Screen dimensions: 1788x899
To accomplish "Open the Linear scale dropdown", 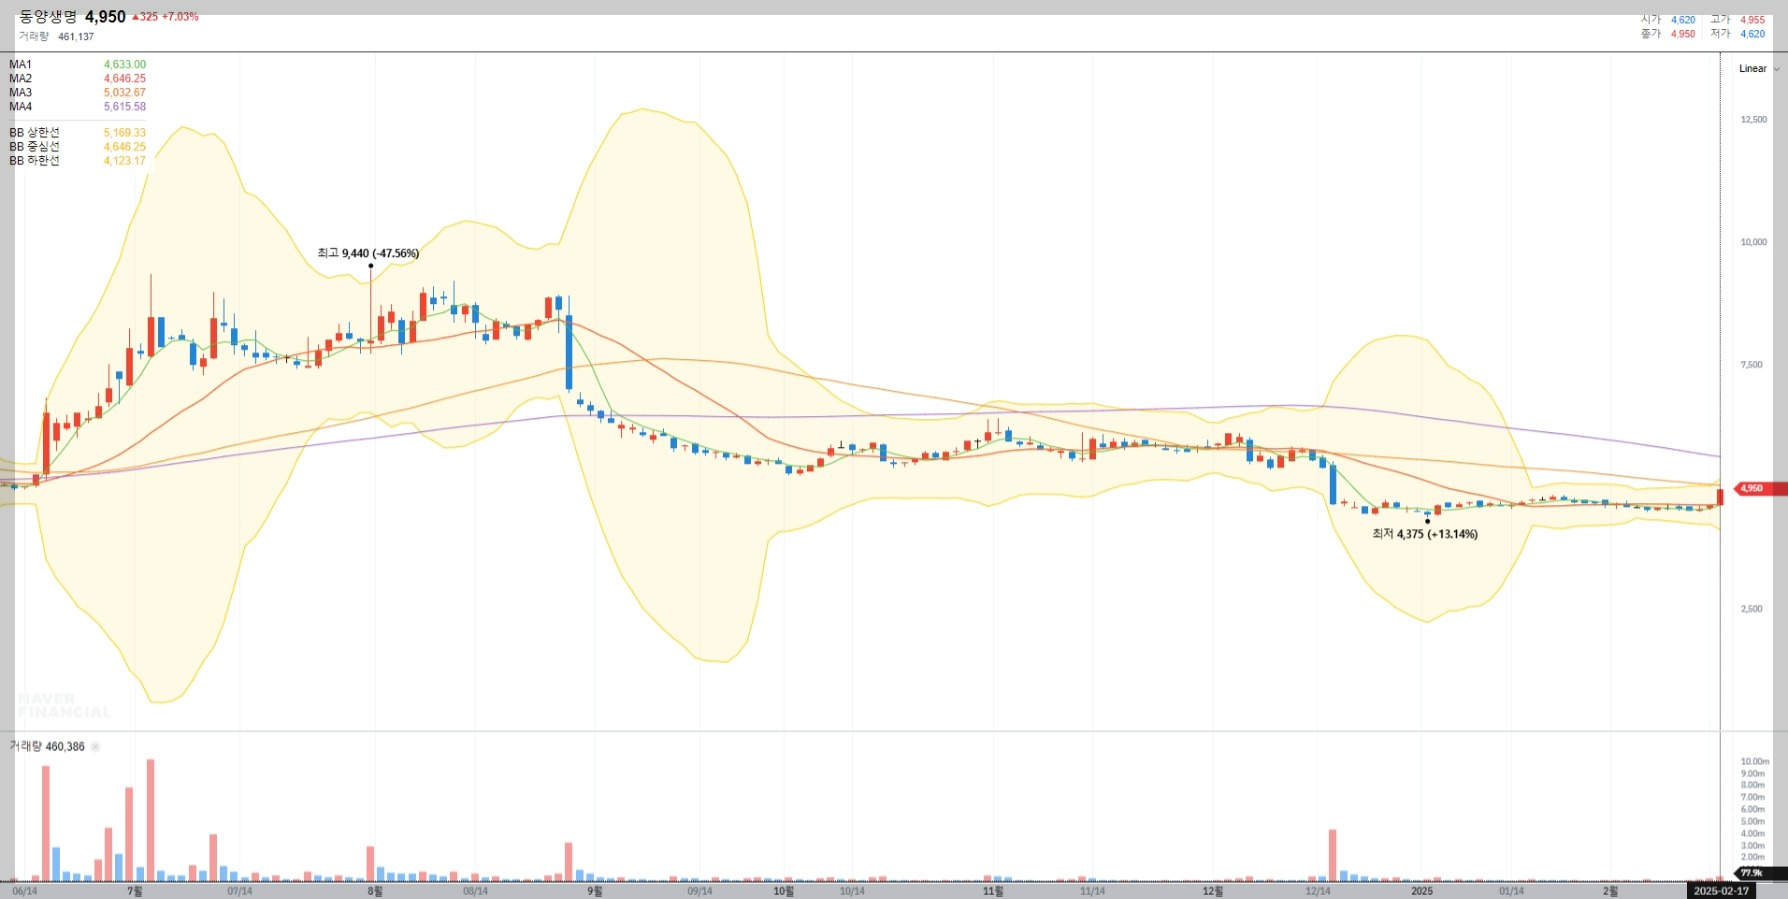I will (x=1759, y=69).
